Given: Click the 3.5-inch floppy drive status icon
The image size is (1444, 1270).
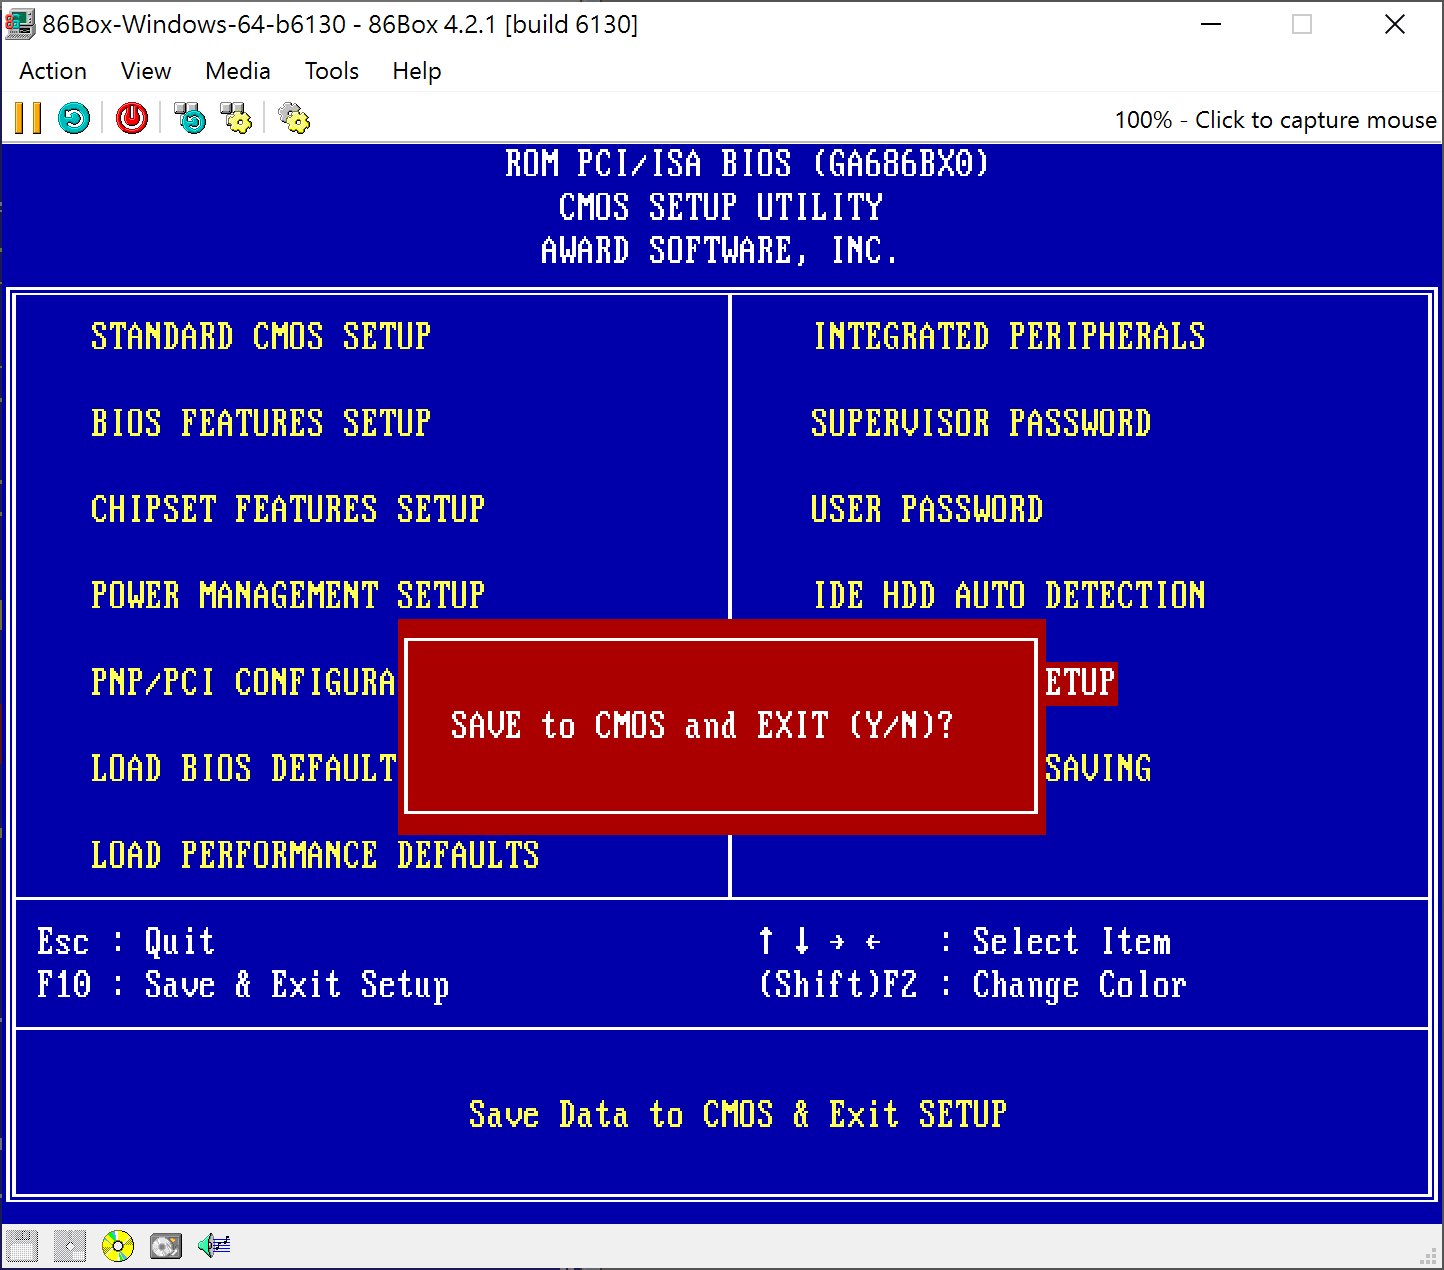Looking at the screenshot, I should tap(23, 1246).
